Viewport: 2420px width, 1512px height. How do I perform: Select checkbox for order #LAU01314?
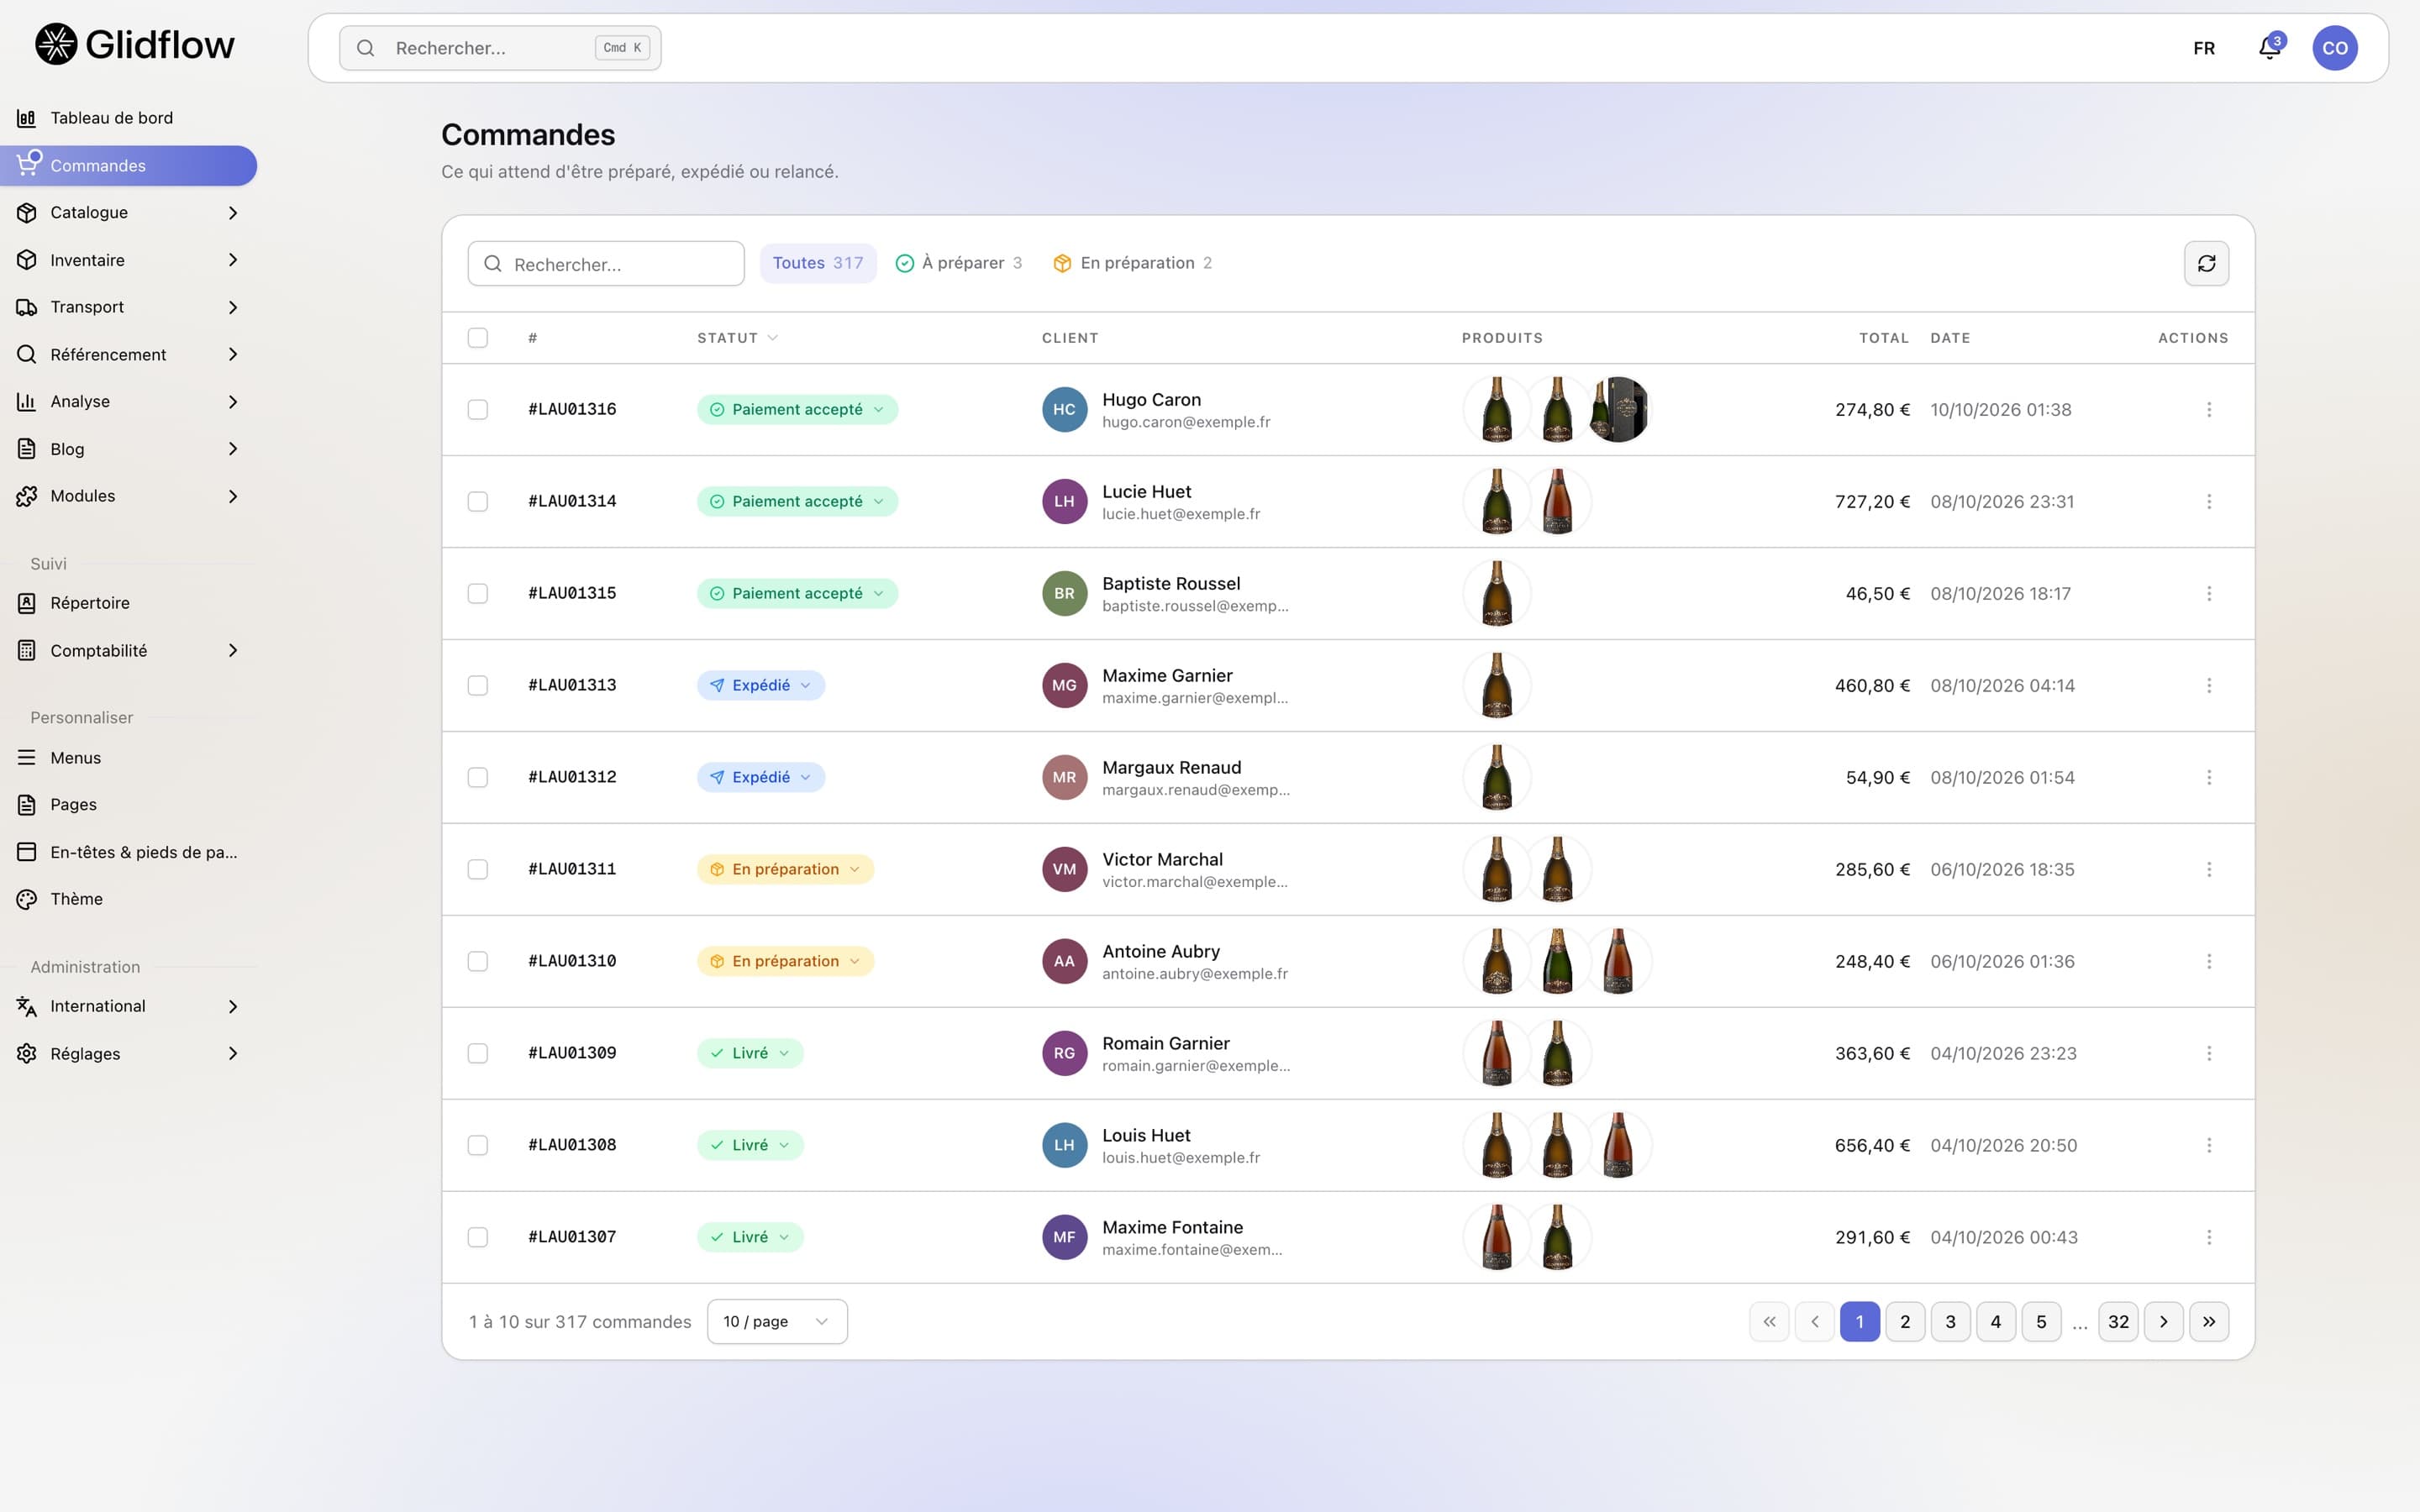pos(478,501)
